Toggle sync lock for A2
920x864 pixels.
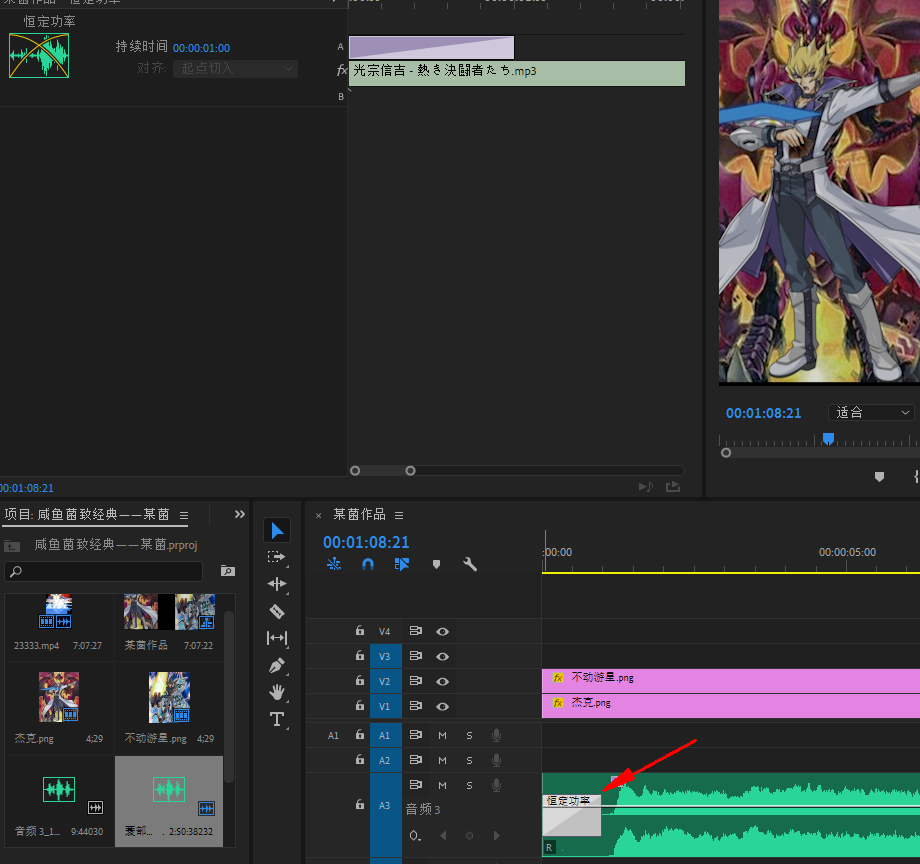415,760
